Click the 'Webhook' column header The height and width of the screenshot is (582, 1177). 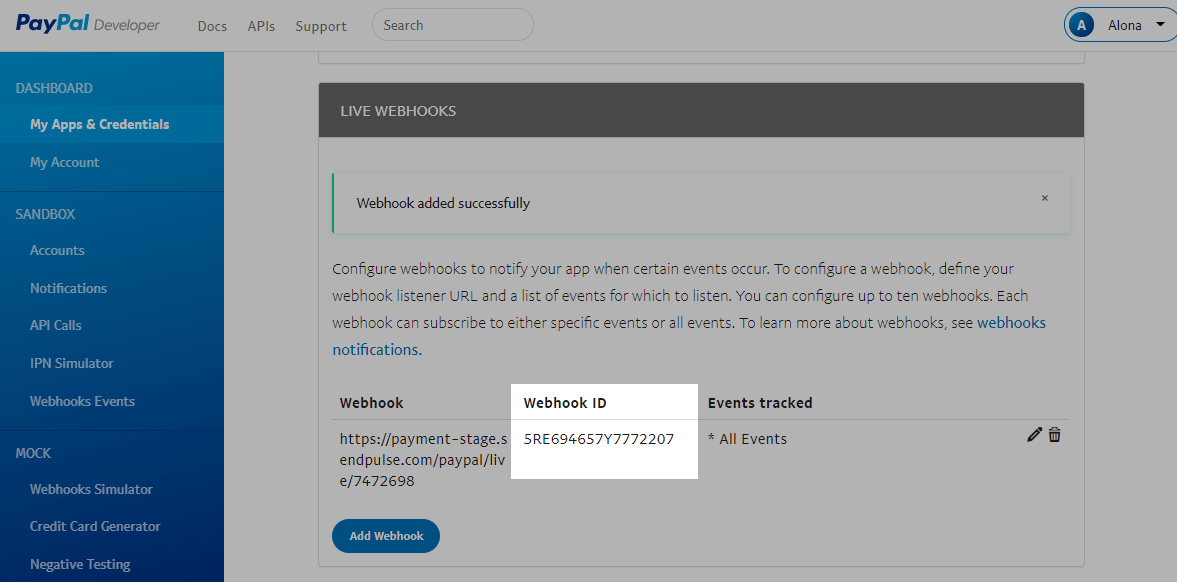coord(372,403)
